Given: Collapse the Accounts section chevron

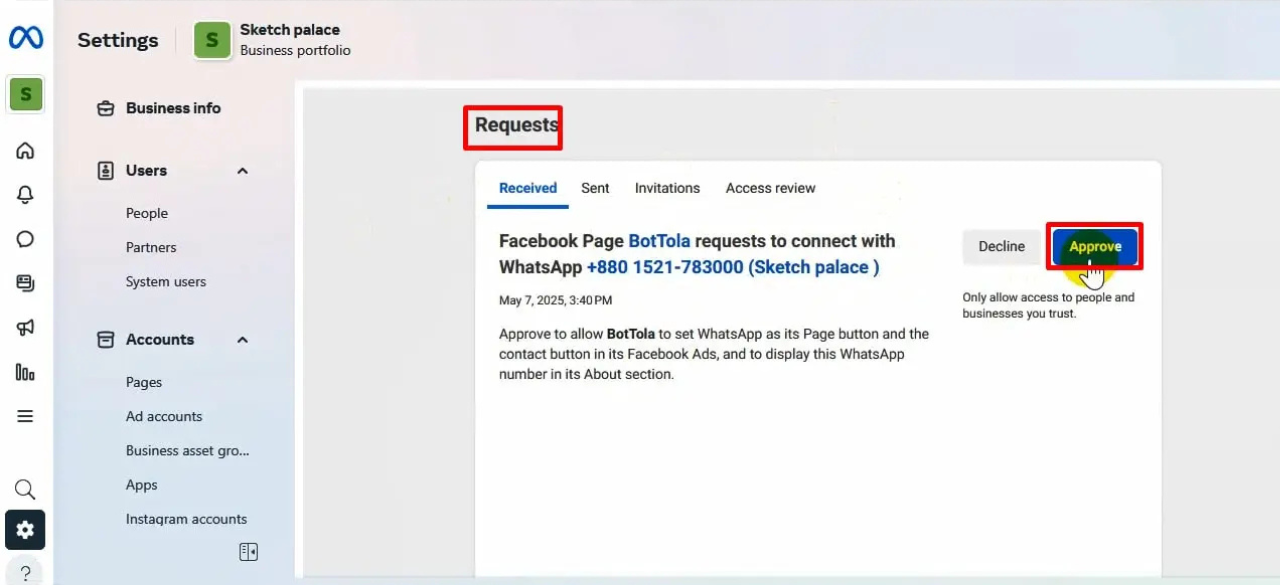Looking at the screenshot, I should (x=242, y=340).
